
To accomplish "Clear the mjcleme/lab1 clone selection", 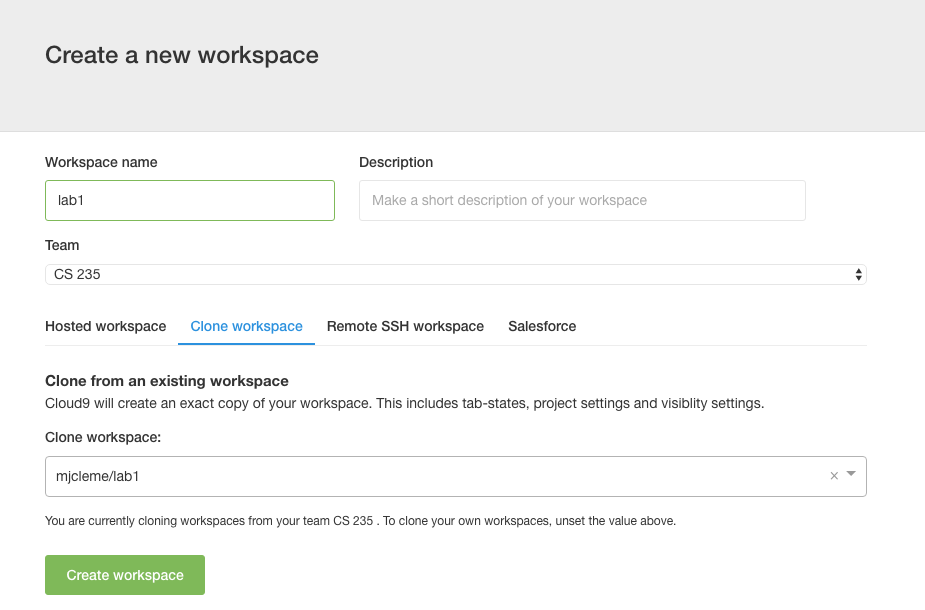I will 834,477.
